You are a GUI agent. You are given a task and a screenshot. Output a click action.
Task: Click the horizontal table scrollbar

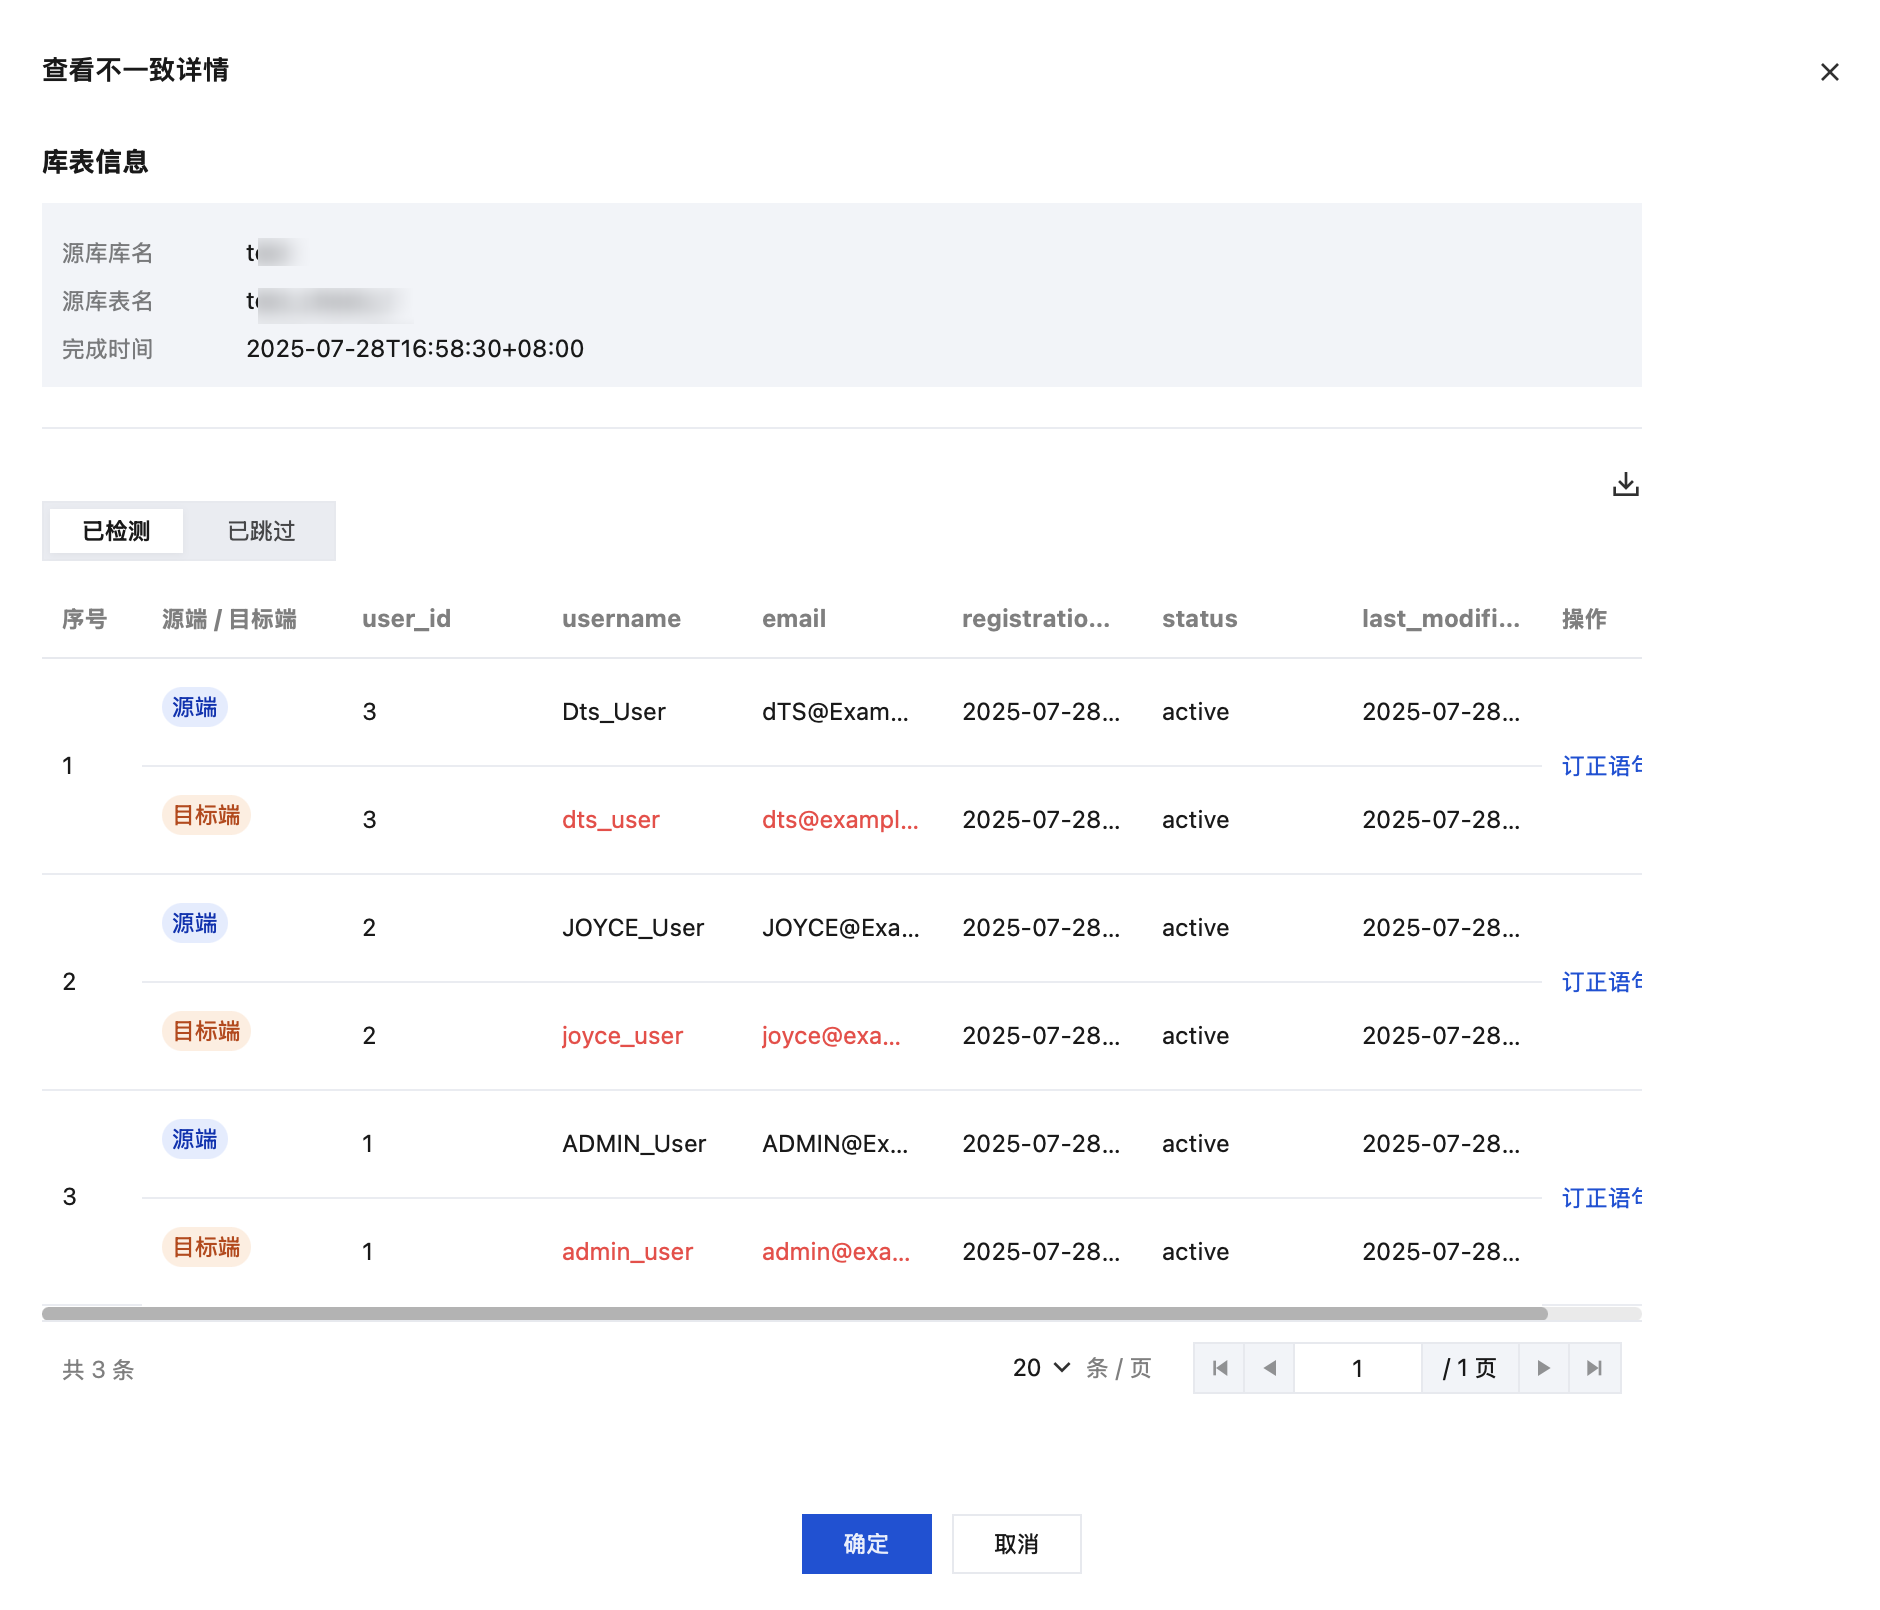(x=794, y=1313)
